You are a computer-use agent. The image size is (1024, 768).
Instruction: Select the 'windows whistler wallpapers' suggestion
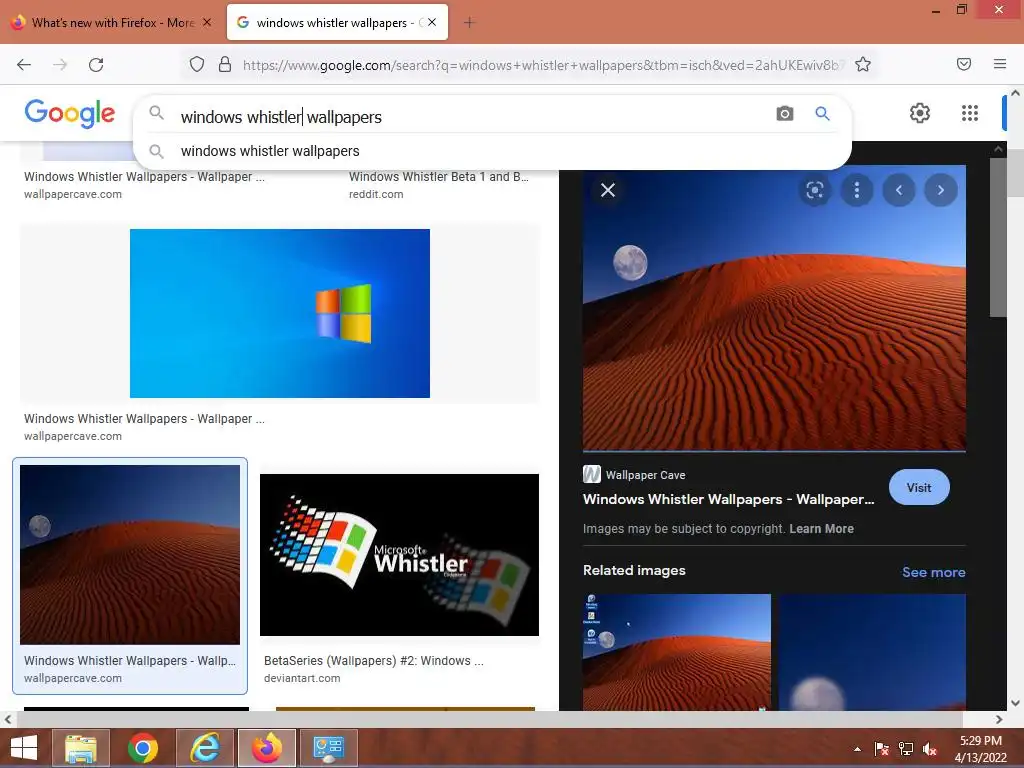(x=493, y=152)
